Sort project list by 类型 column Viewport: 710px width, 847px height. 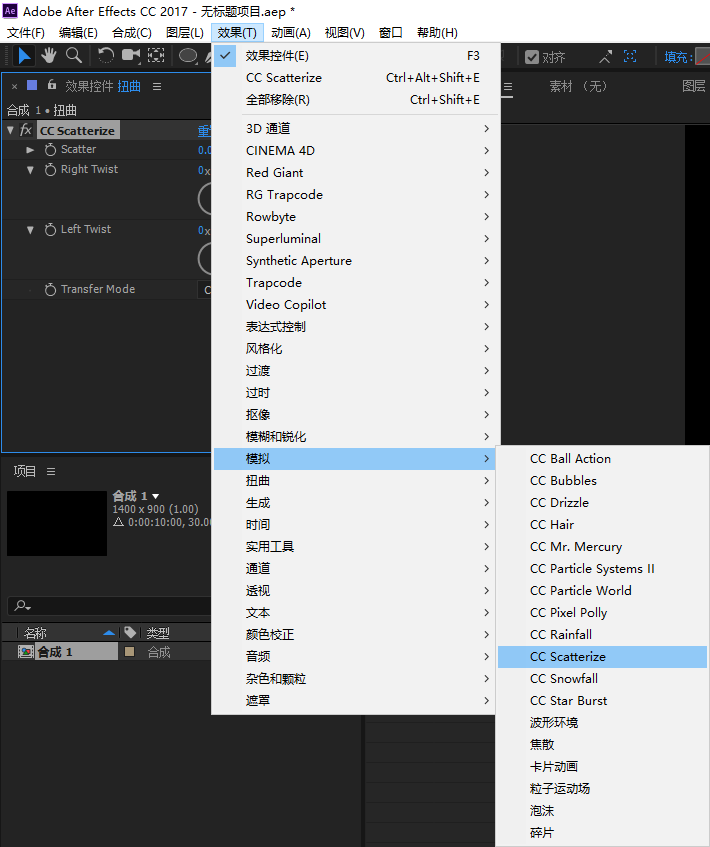pos(158,633)
